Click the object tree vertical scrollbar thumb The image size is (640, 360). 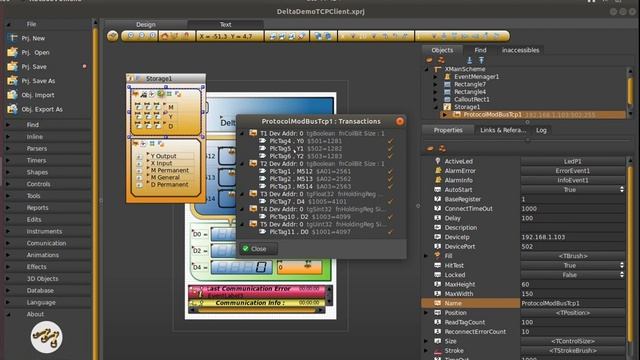pyautogui.click(x=630, y=90)
